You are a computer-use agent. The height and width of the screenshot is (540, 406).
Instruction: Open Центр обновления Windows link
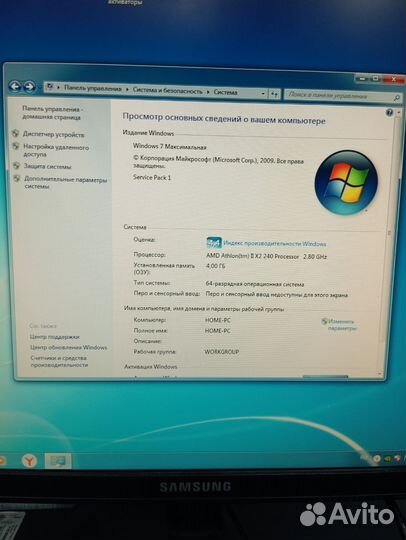tap(69, 347)
